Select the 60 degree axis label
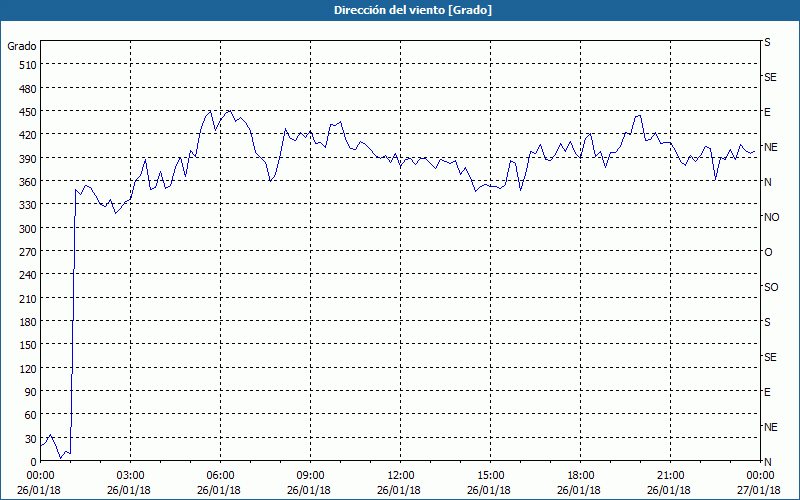 pos(31,415)
